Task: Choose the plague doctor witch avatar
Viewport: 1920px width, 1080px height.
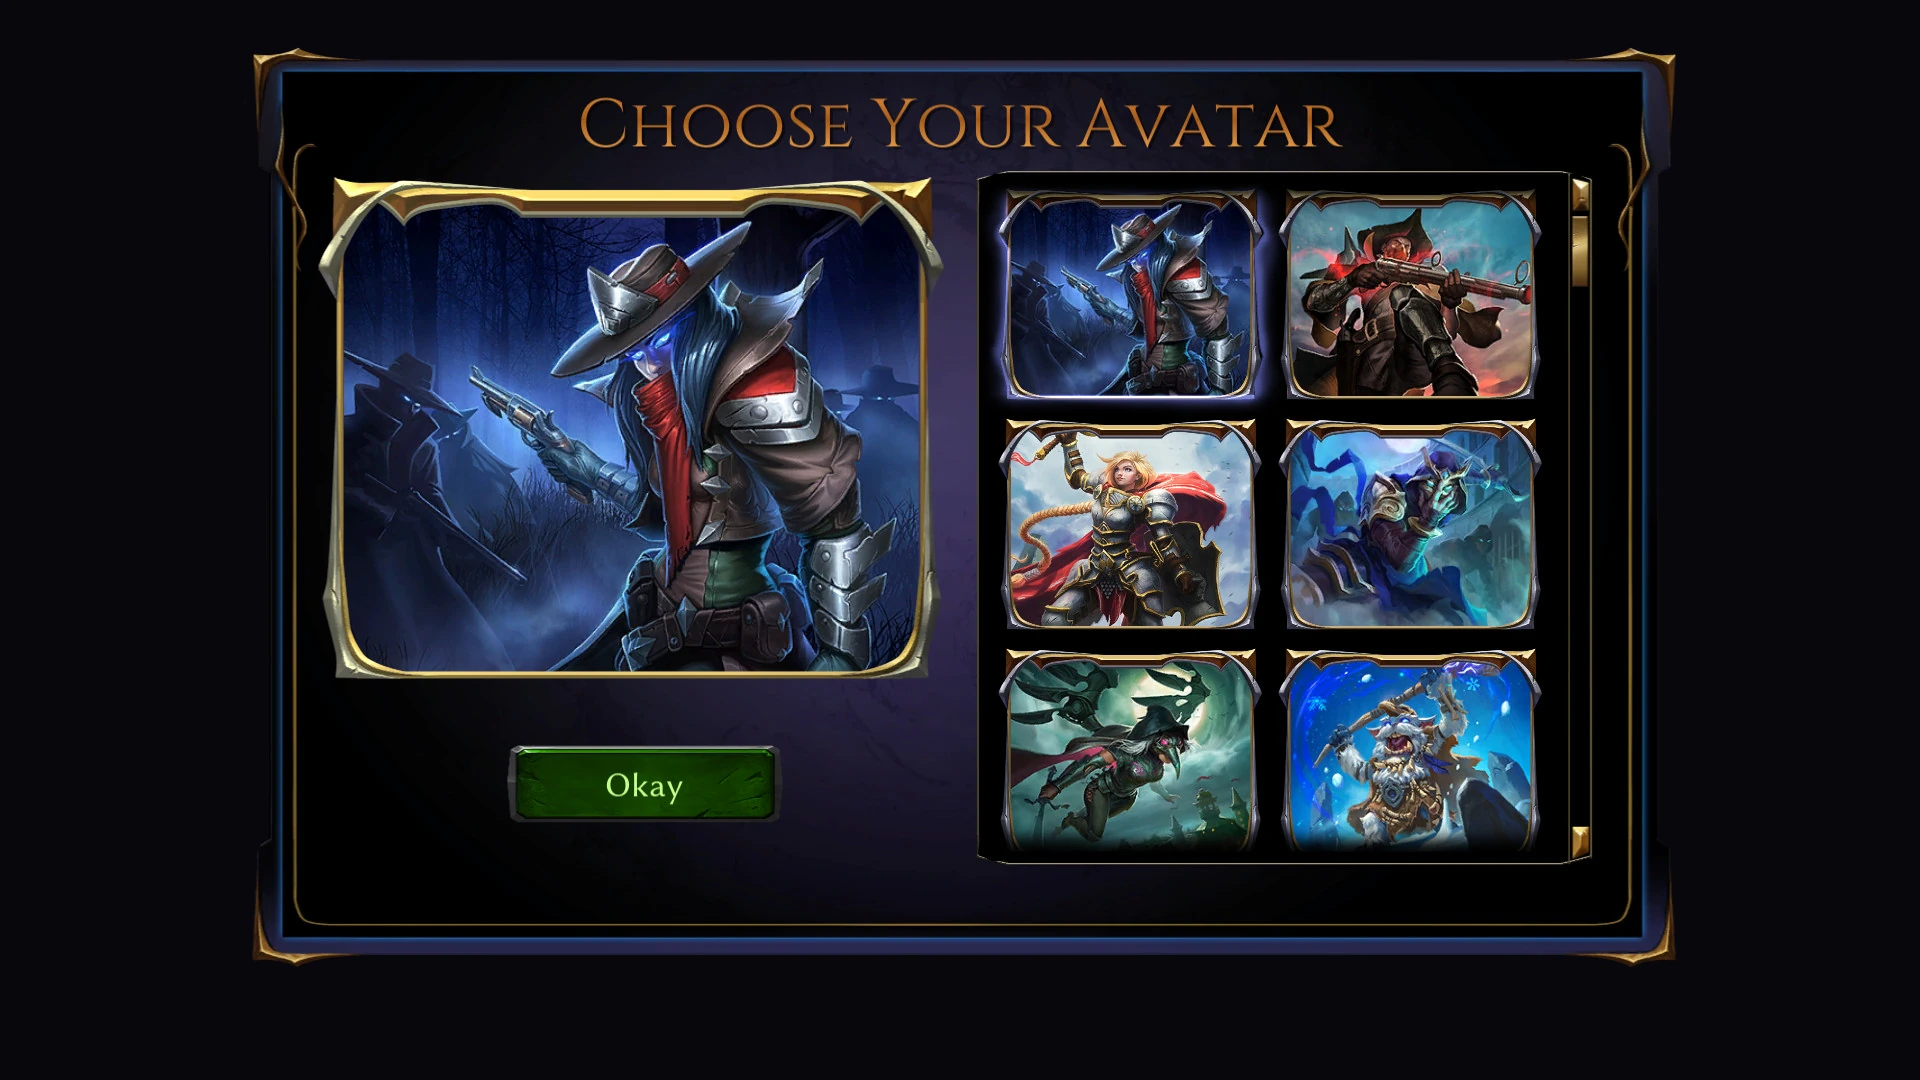Action: tap(1131, 752)
